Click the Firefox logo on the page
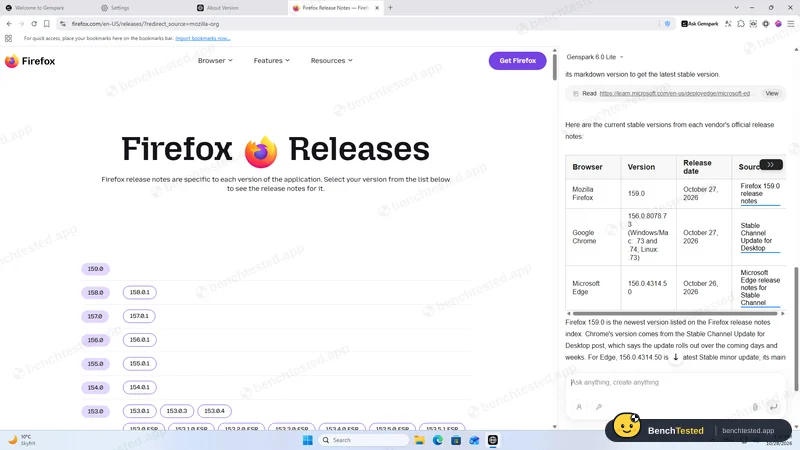Viewport: 800px width, 450px height. coord(30,61)
